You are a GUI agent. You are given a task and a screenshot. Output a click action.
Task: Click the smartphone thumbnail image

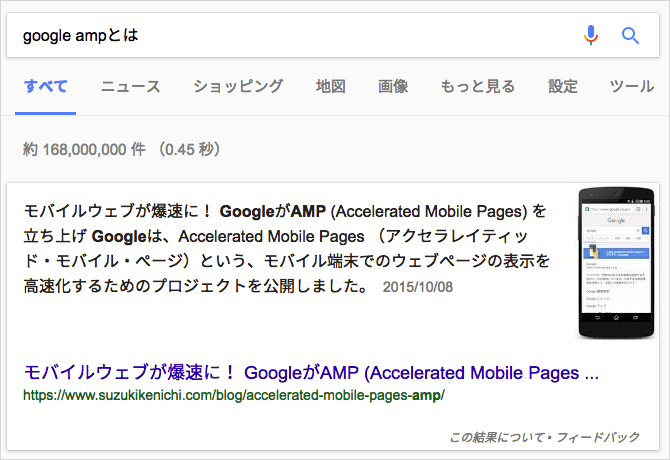point(616,263)
